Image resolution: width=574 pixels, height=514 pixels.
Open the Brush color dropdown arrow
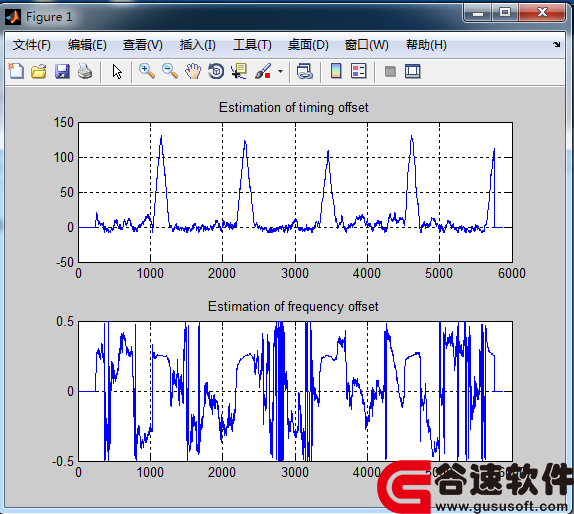coord(280,71)
